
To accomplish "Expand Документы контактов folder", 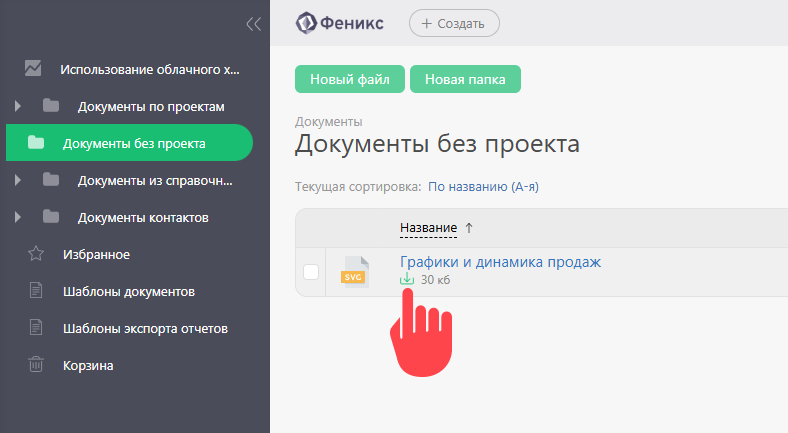I will coord(18,217).
